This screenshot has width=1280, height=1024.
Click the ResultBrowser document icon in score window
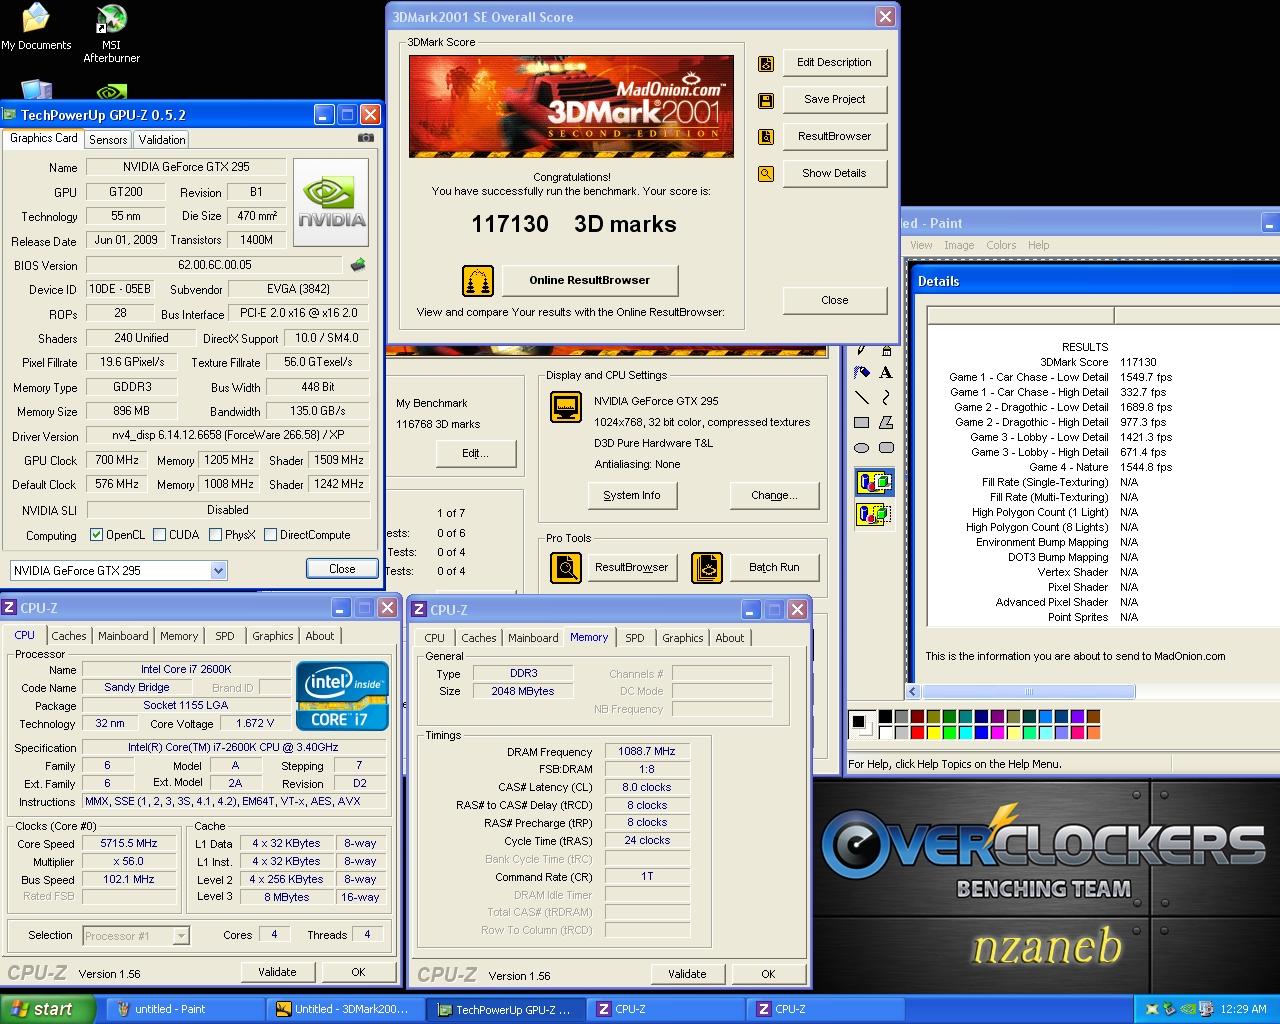pyautogui.click(x=766, y=137)
